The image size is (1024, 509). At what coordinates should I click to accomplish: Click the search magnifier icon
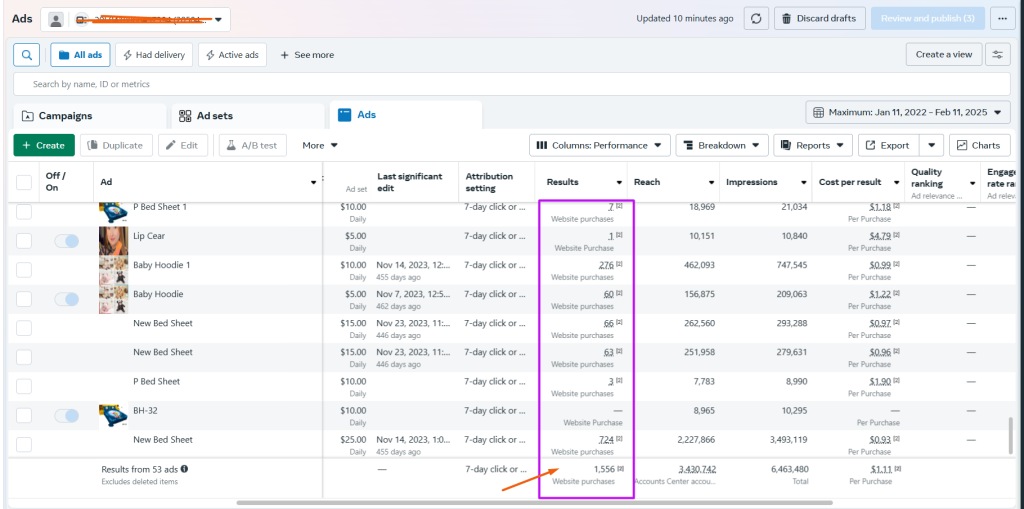coord(27,55)
